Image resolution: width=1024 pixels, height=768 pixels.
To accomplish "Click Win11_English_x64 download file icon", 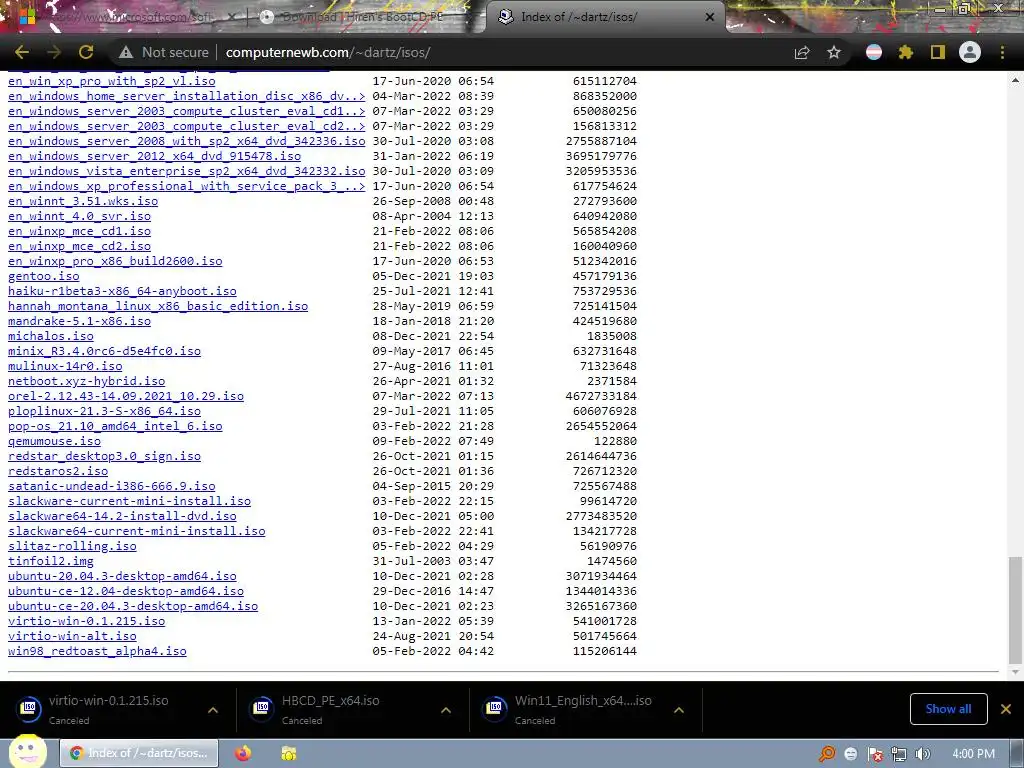I will (x=494, y=708).
